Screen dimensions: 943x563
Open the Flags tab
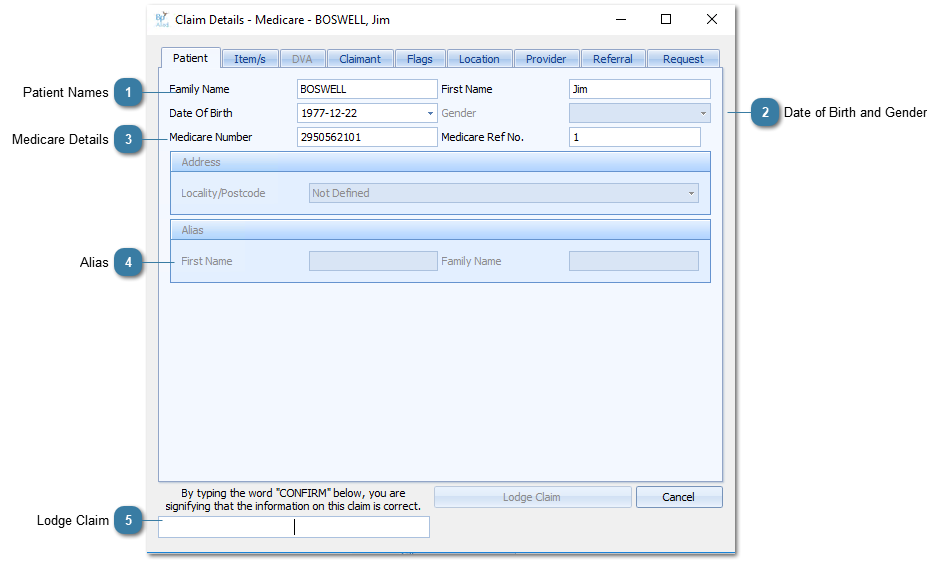tap(419, 59)
